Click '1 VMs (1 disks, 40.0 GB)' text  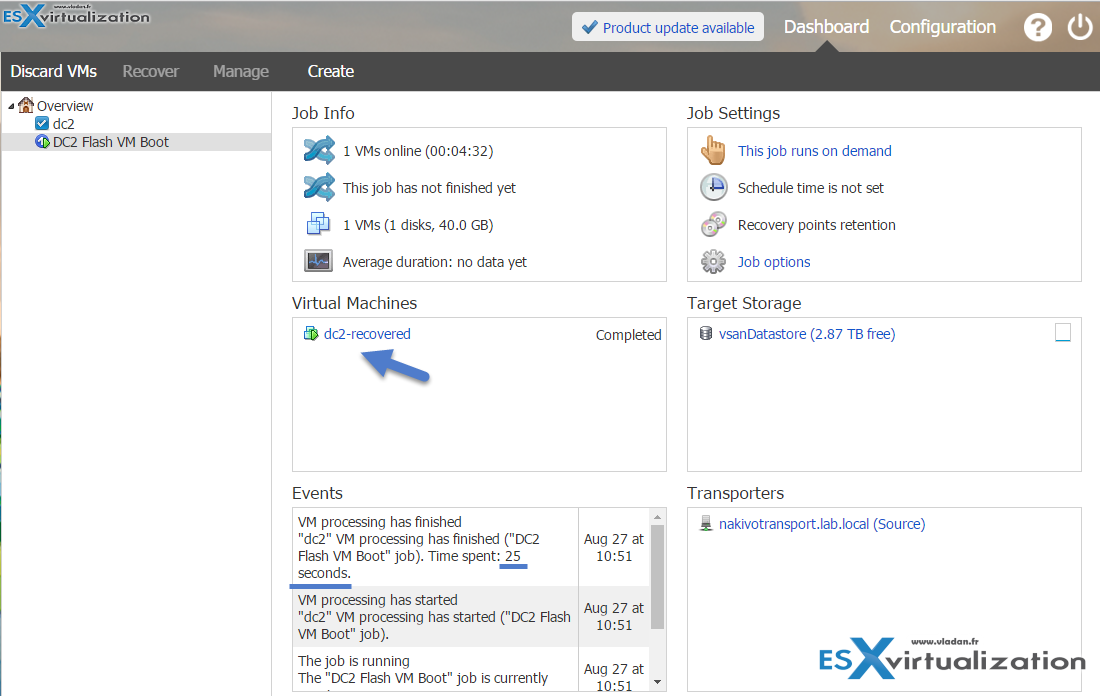418,225
